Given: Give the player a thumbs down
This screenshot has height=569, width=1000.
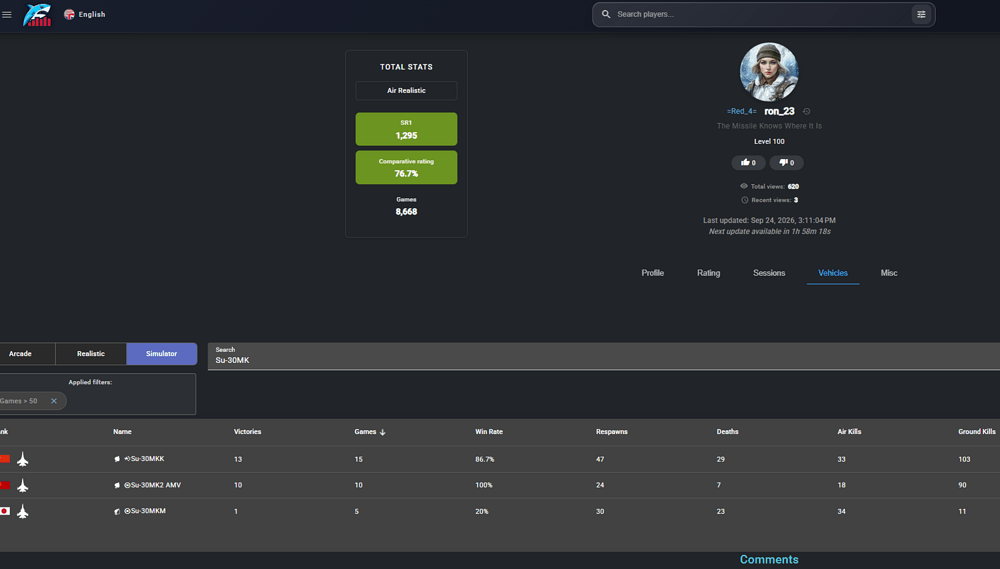Looking at the screenshot, I should (x=786, y=163).
